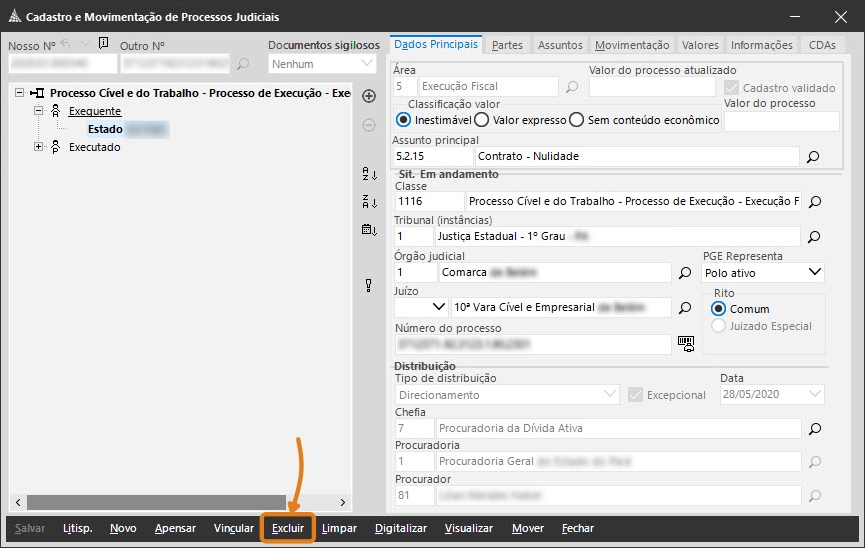Open search for Assunto principal field
Image resolution: width=865 pixels, height=548 pixels.
813,157
